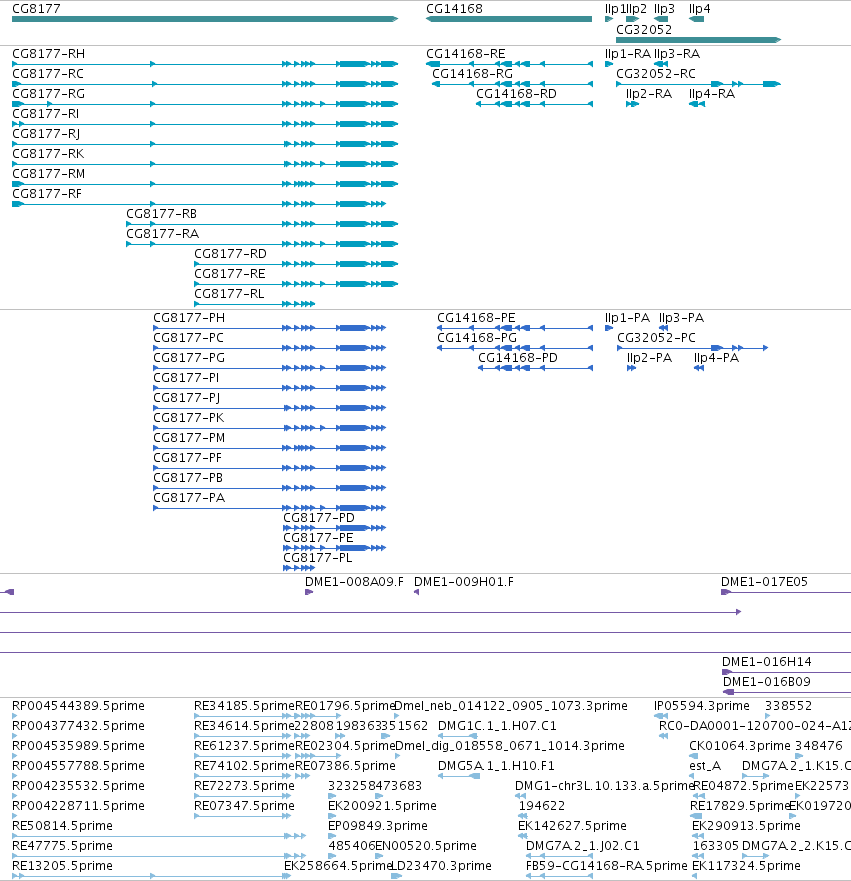The image size is (851, 881).
Task: Select transcript CG8177-RJ label
Action: (x=46, y=134)
